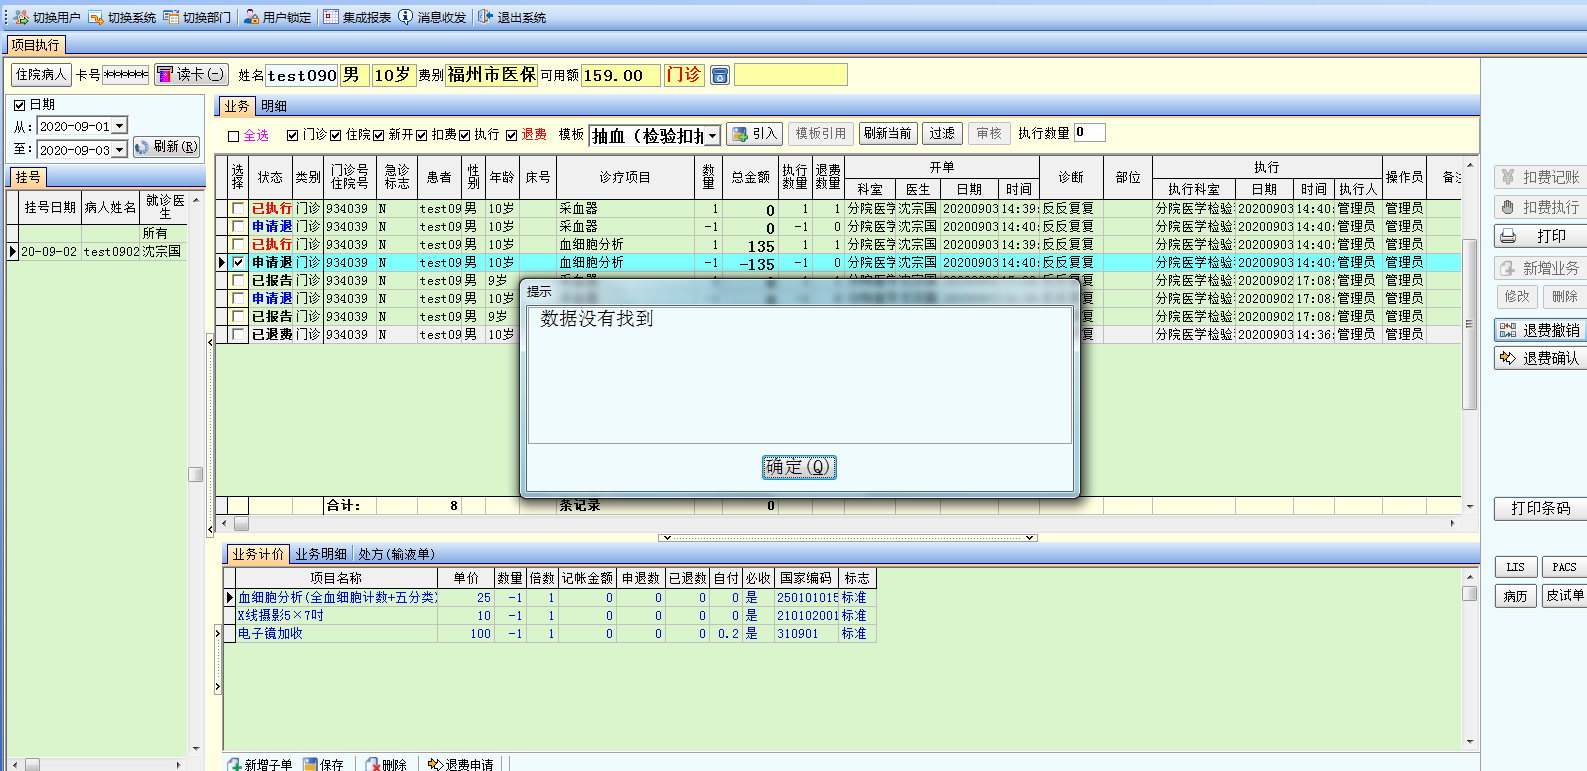Uncheck the 门诊 filter checkbox
Image resolution: width=1587 pixels, height=771 pixels.
point(293,135)
